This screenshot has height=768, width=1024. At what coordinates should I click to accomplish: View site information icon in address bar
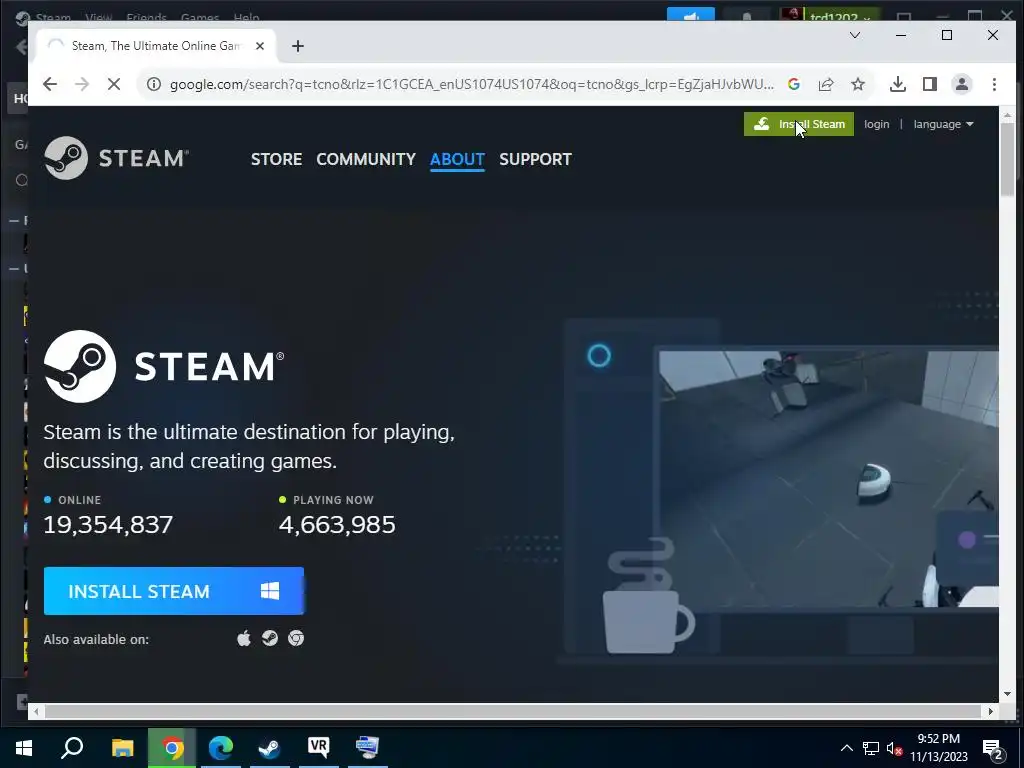tap(153, 84)
